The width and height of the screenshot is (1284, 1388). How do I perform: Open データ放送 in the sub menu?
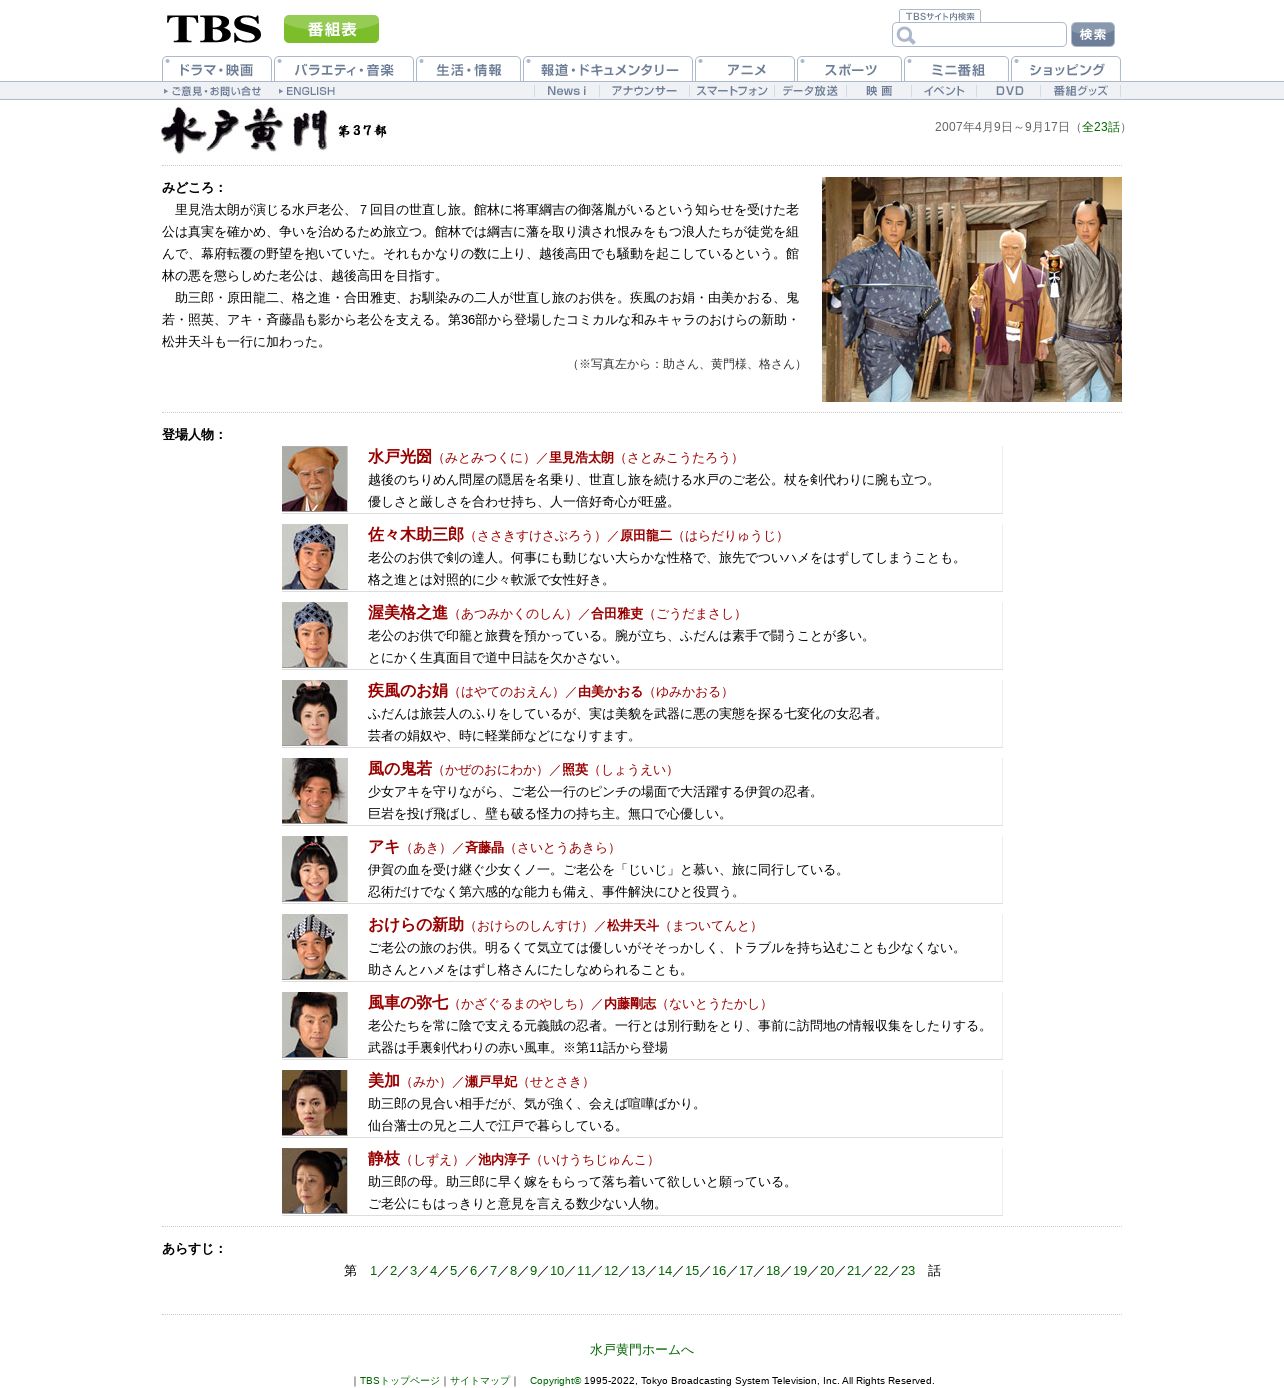[810, 91]
